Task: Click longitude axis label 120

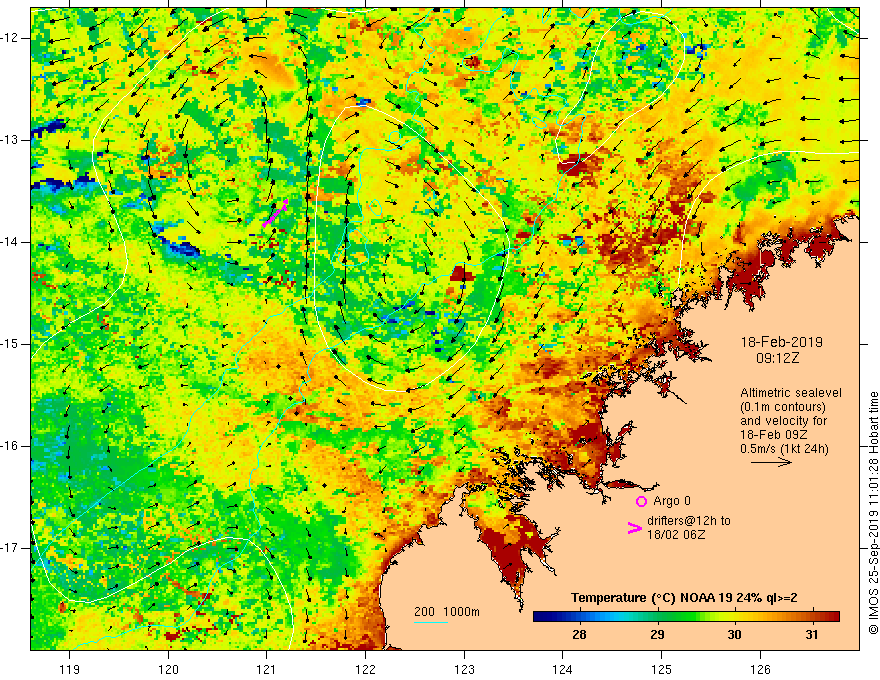Action: (x=168, y=669)
